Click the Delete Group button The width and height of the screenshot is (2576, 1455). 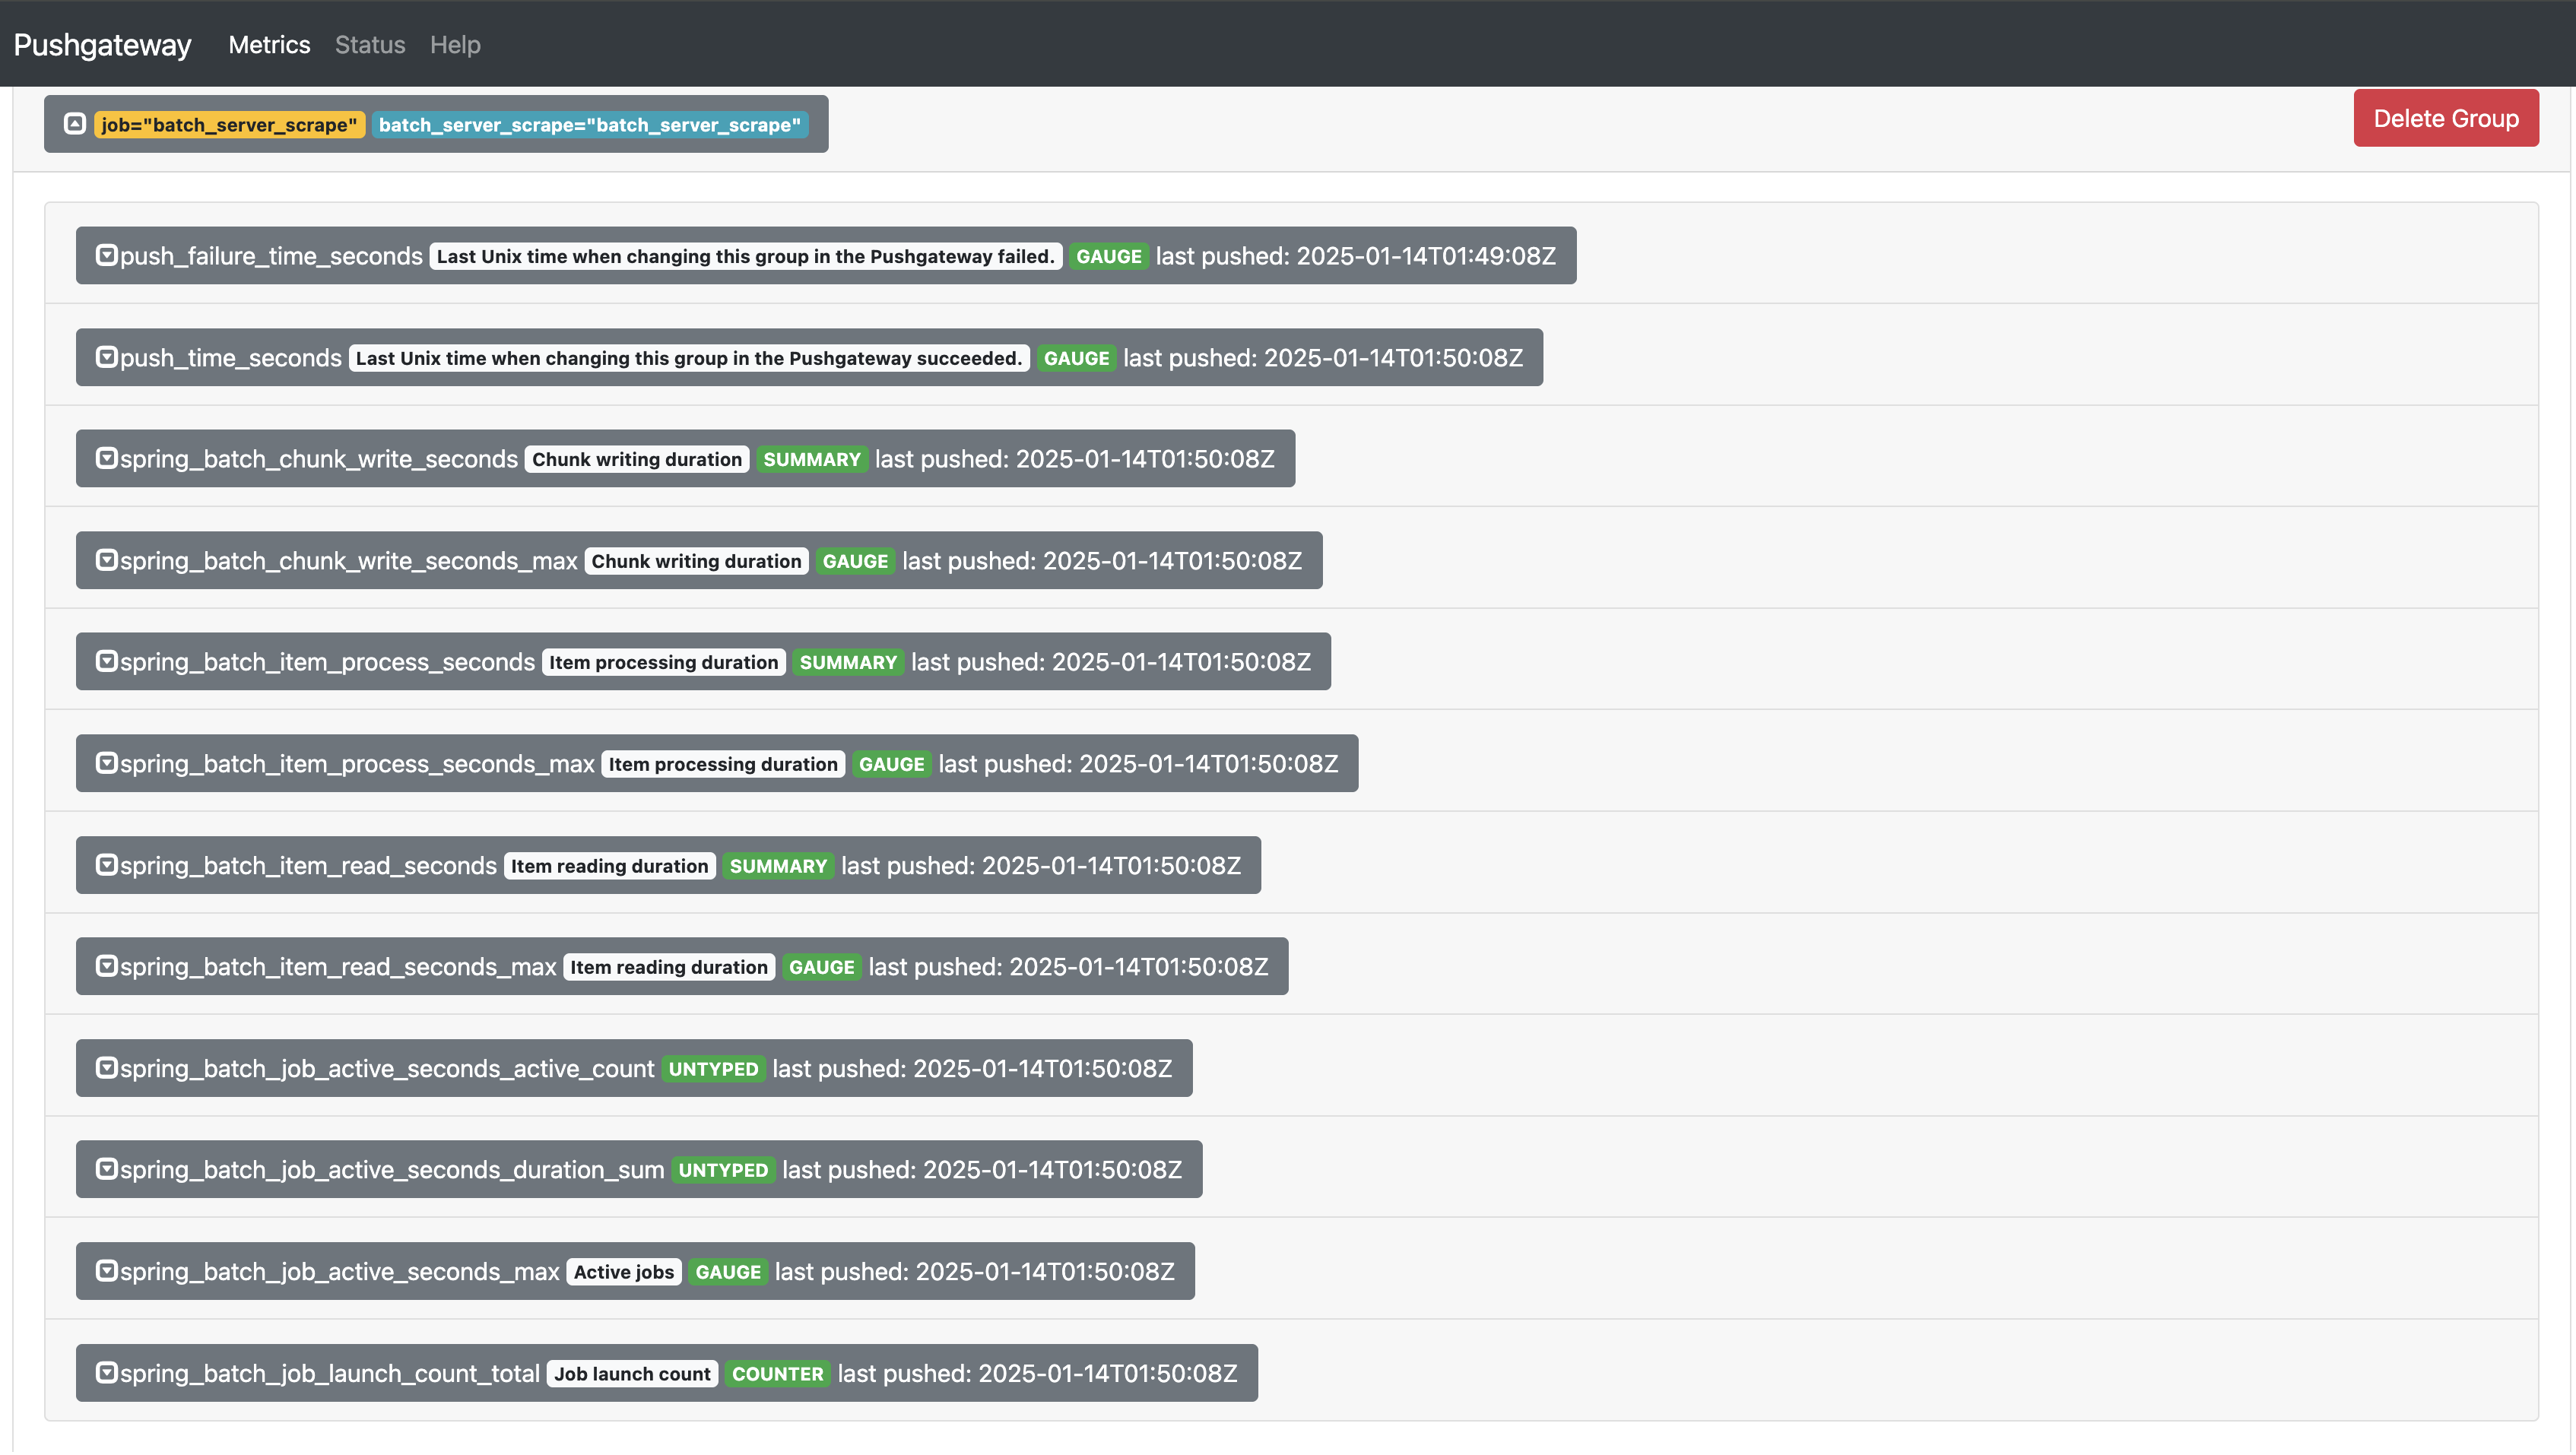click(2446, 118)
